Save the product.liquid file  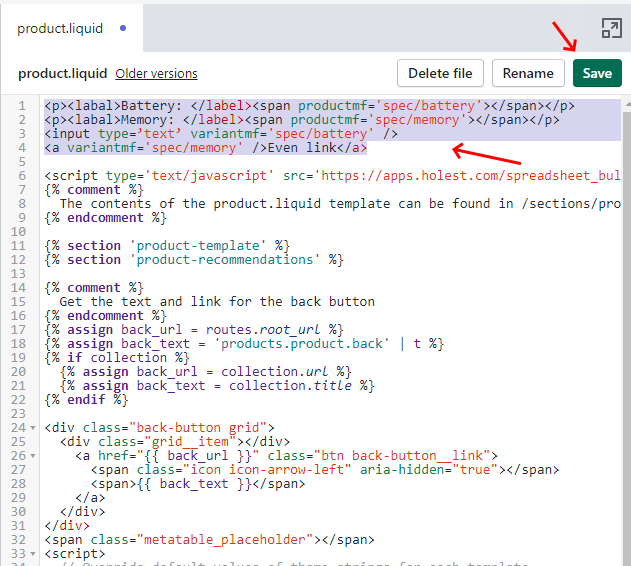click(x=597, y=73)
